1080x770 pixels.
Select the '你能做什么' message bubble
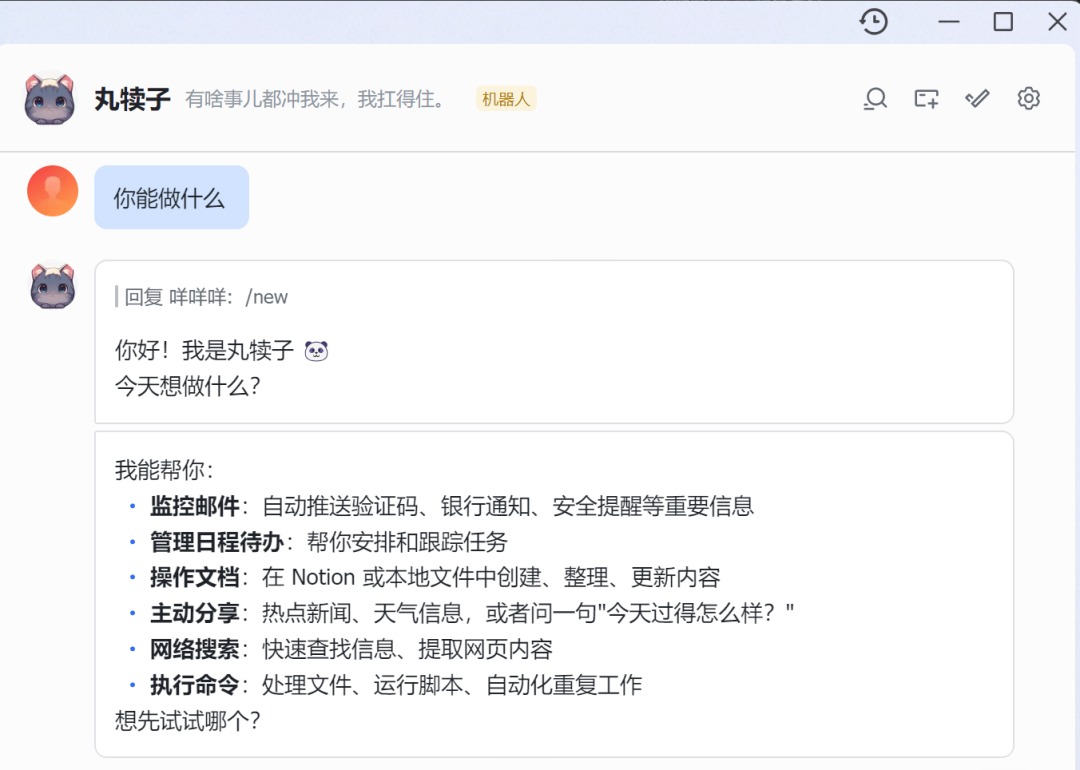[x=170, y=198]
